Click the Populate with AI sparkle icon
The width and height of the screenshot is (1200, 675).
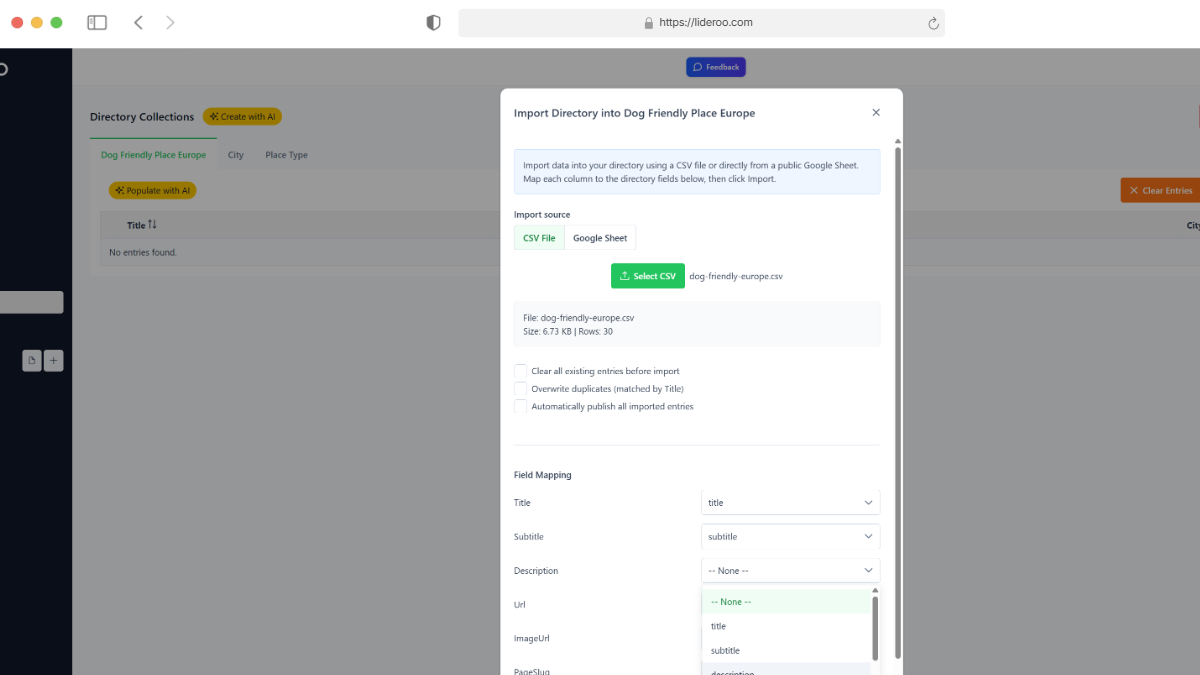(121, 190)
